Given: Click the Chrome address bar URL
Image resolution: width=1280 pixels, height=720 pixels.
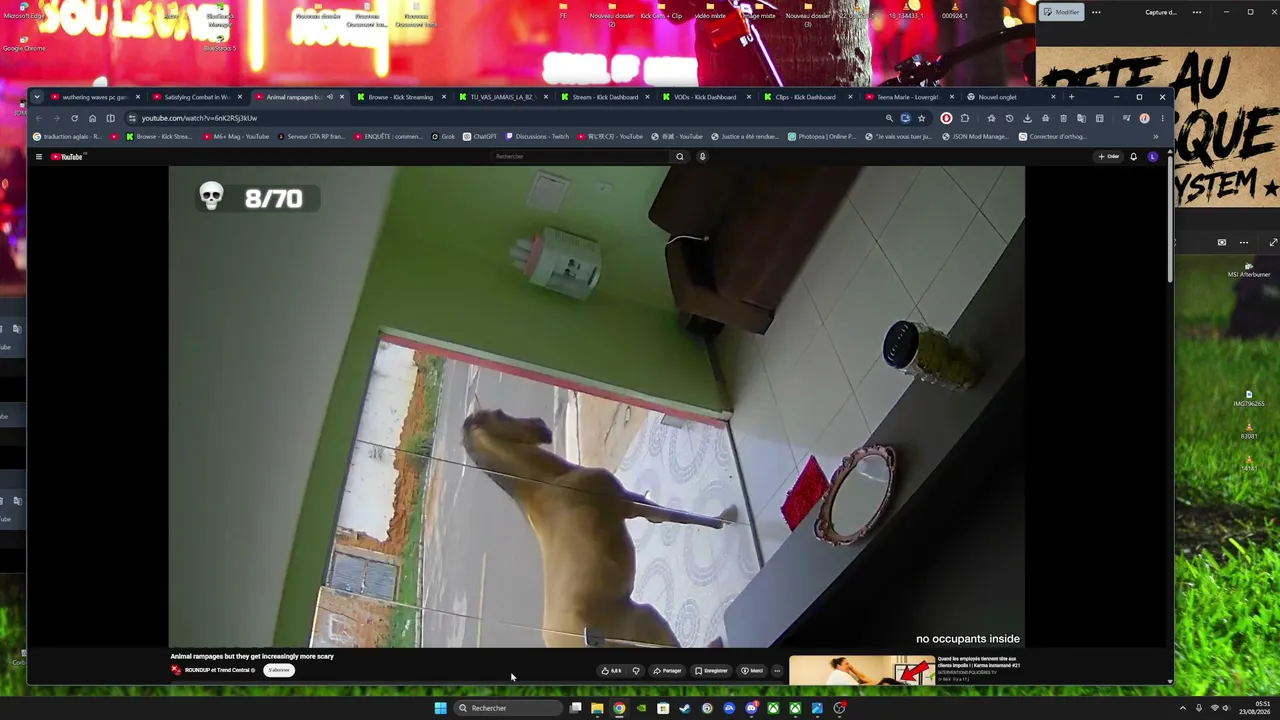Looking at the screenshot, I should [199, 118].
